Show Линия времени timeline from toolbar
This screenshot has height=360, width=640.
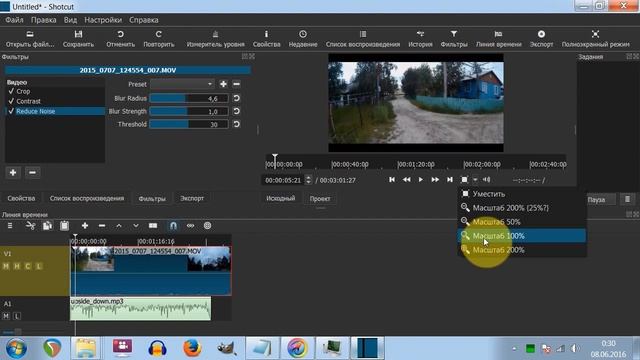[x=498, y=39]
